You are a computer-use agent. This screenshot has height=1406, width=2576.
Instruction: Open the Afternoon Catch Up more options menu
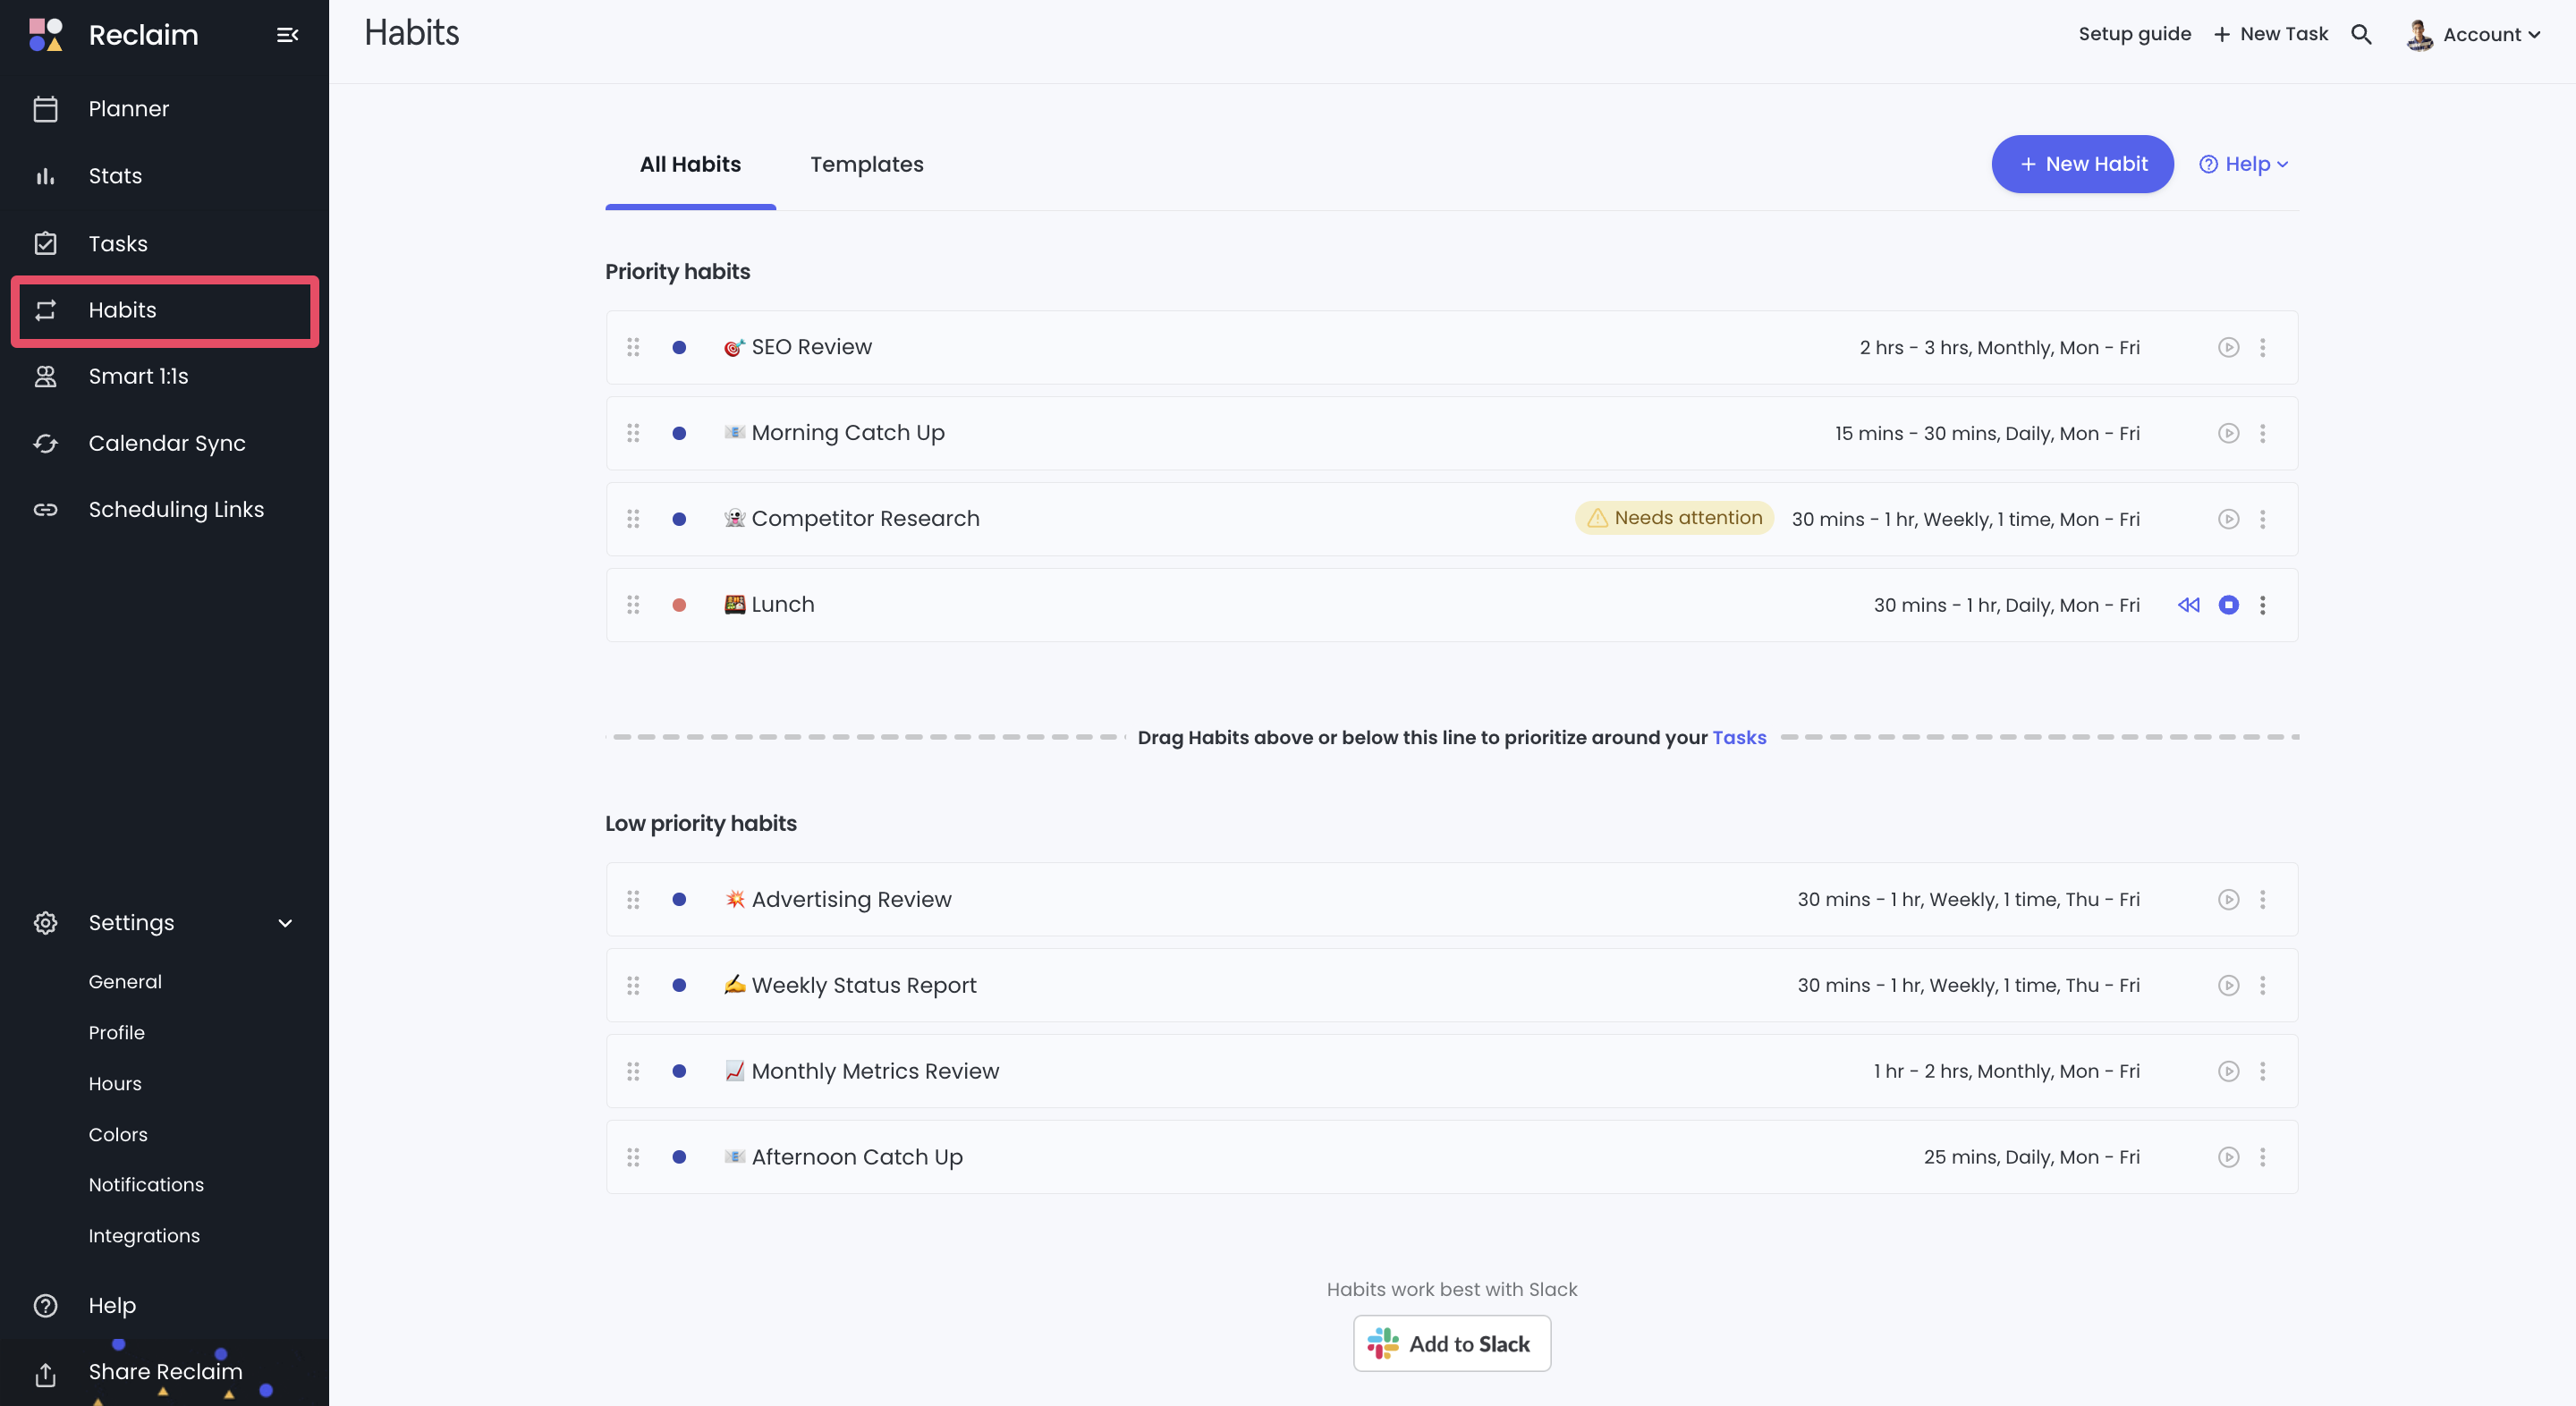click(x=2262, y=1157)
